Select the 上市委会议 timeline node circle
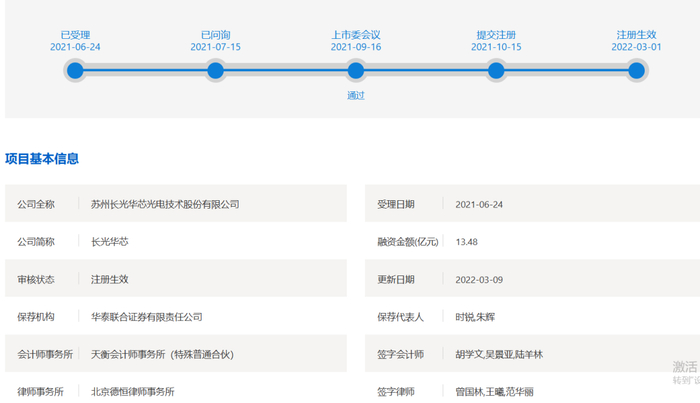 click(356, 71)
